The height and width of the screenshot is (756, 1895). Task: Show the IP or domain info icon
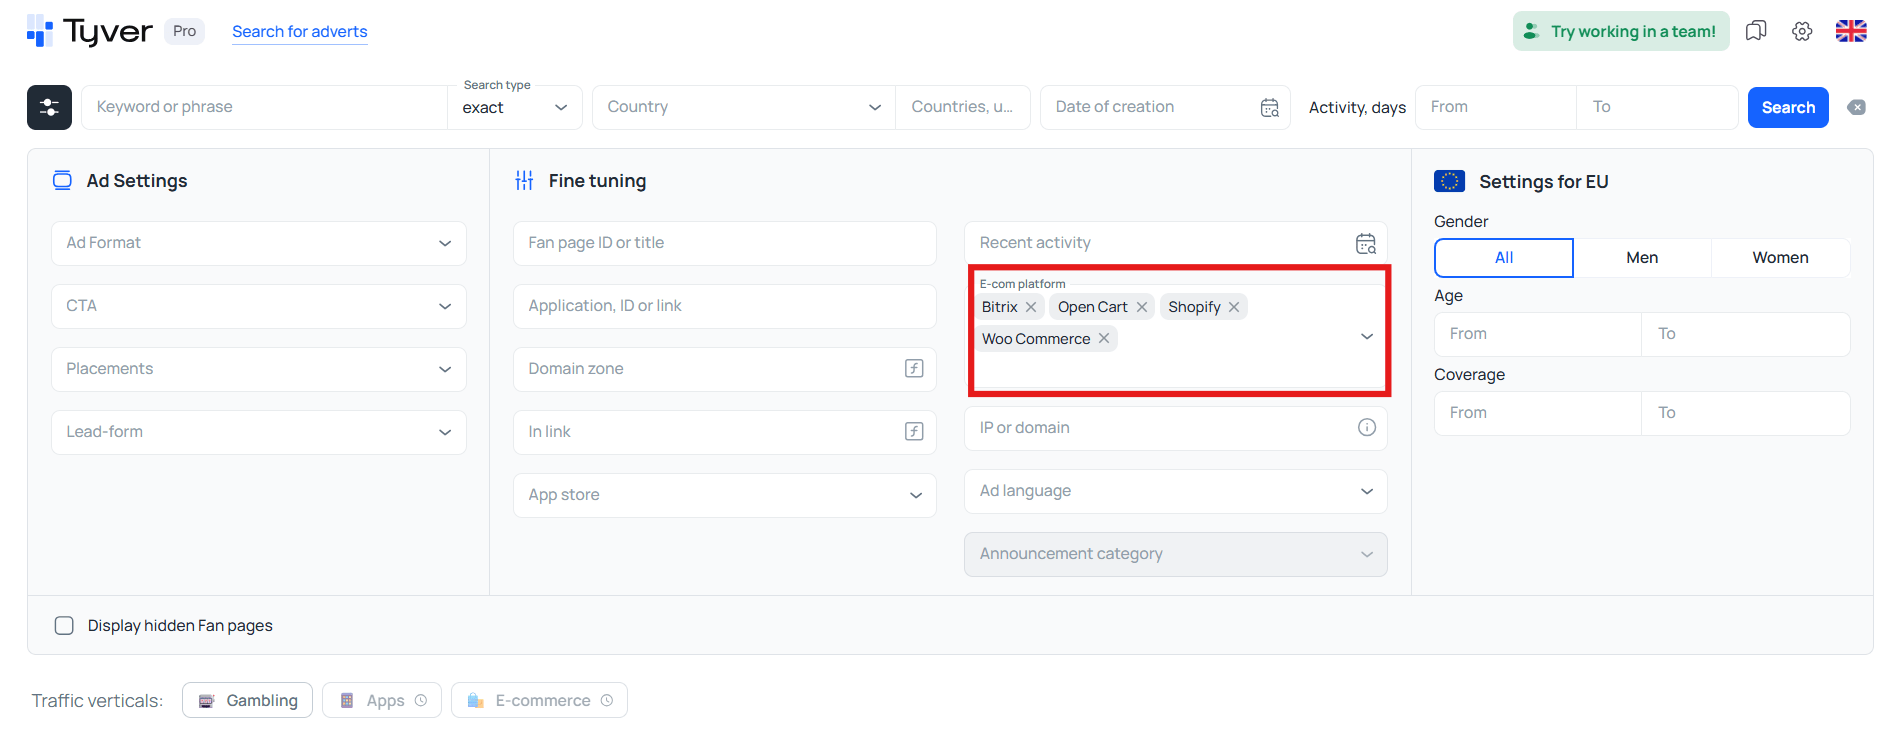(x=1367, y=427)
